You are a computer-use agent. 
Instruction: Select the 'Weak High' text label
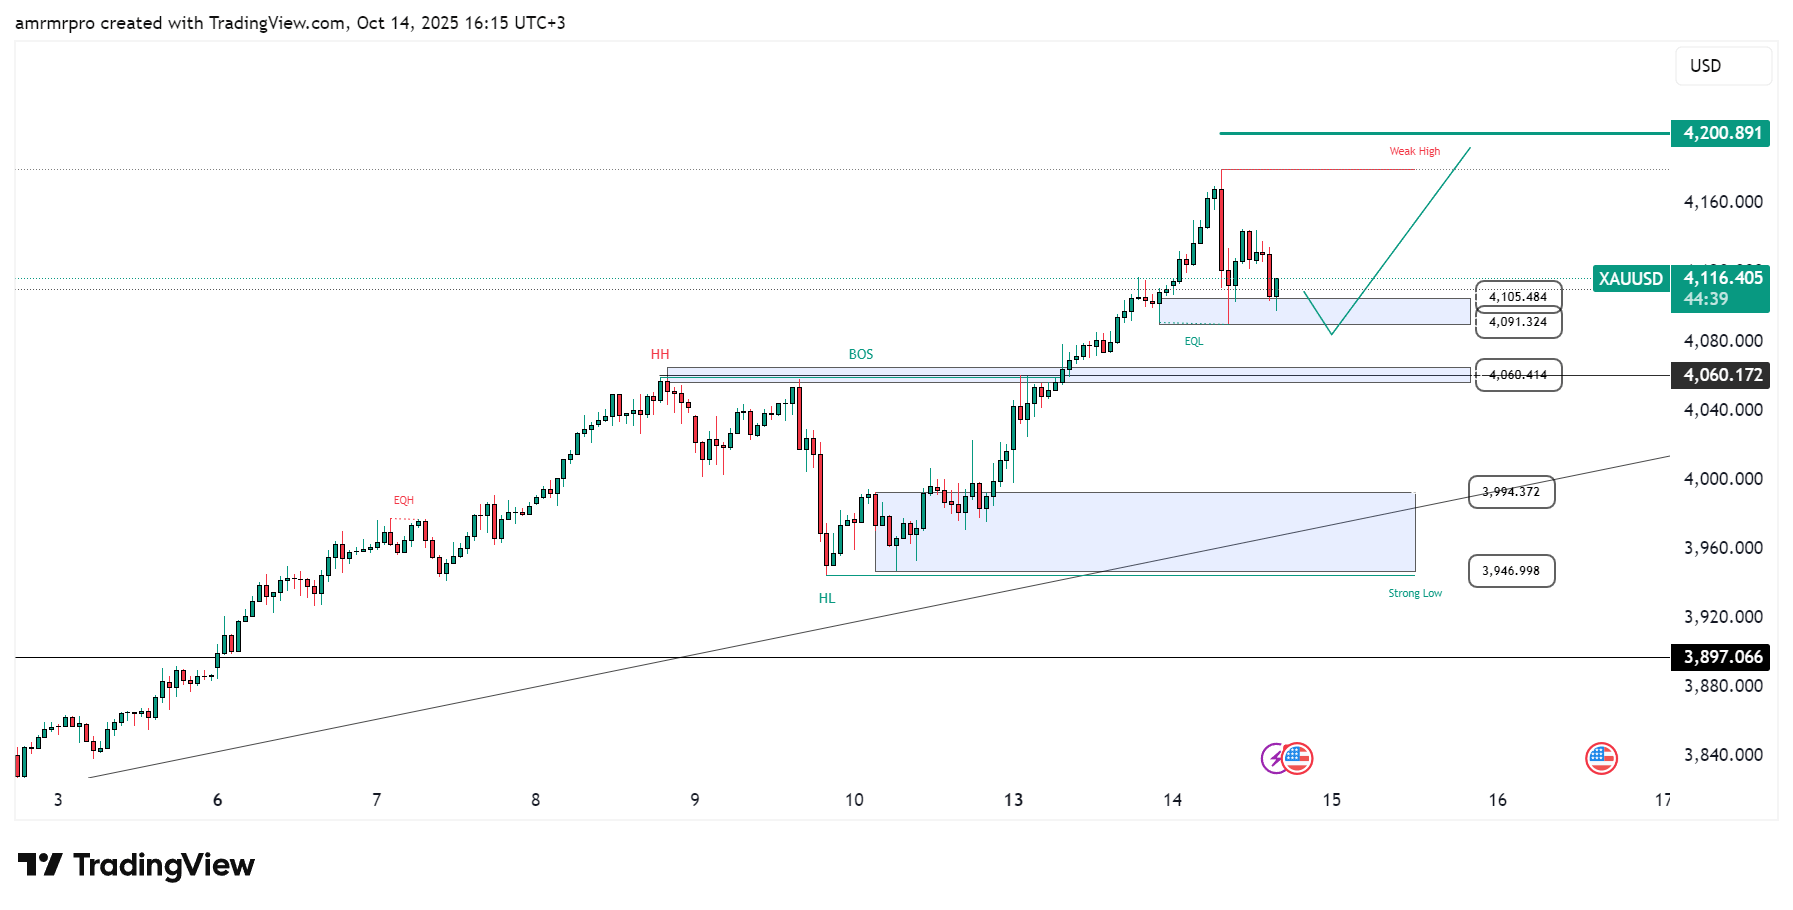point(1414,152)
